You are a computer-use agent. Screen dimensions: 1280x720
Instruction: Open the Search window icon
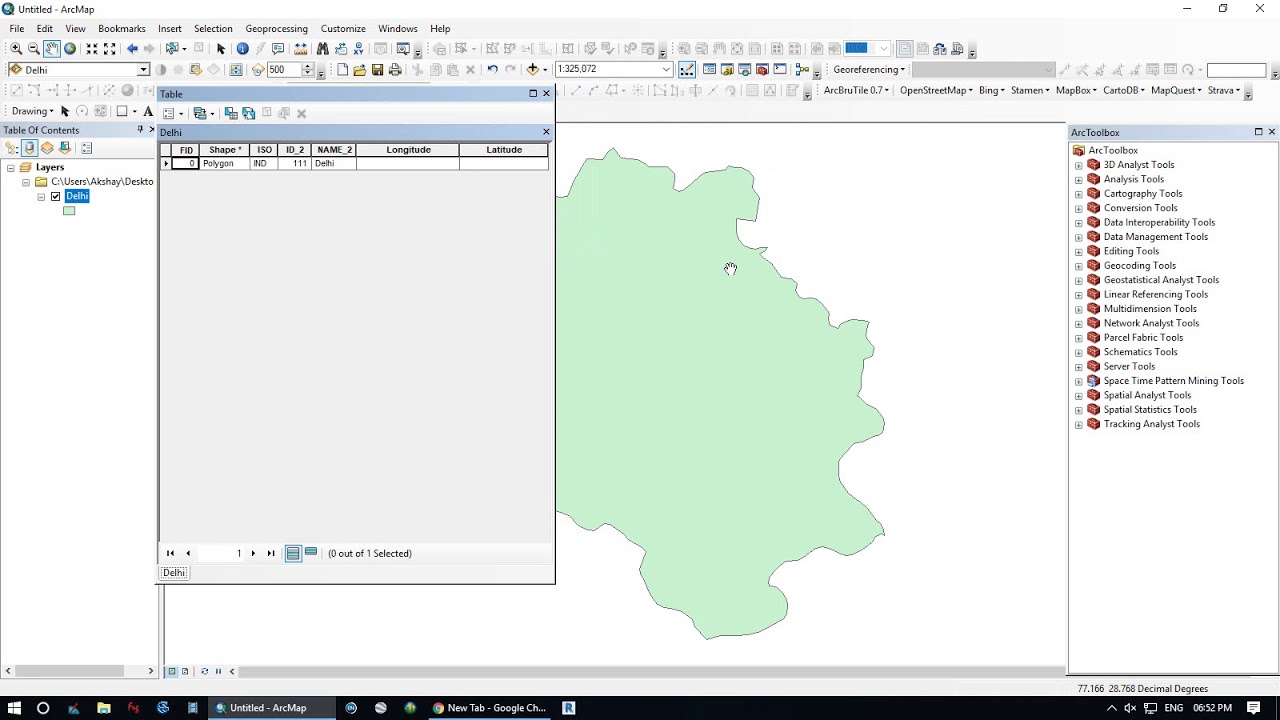click(x=745, y=70)
